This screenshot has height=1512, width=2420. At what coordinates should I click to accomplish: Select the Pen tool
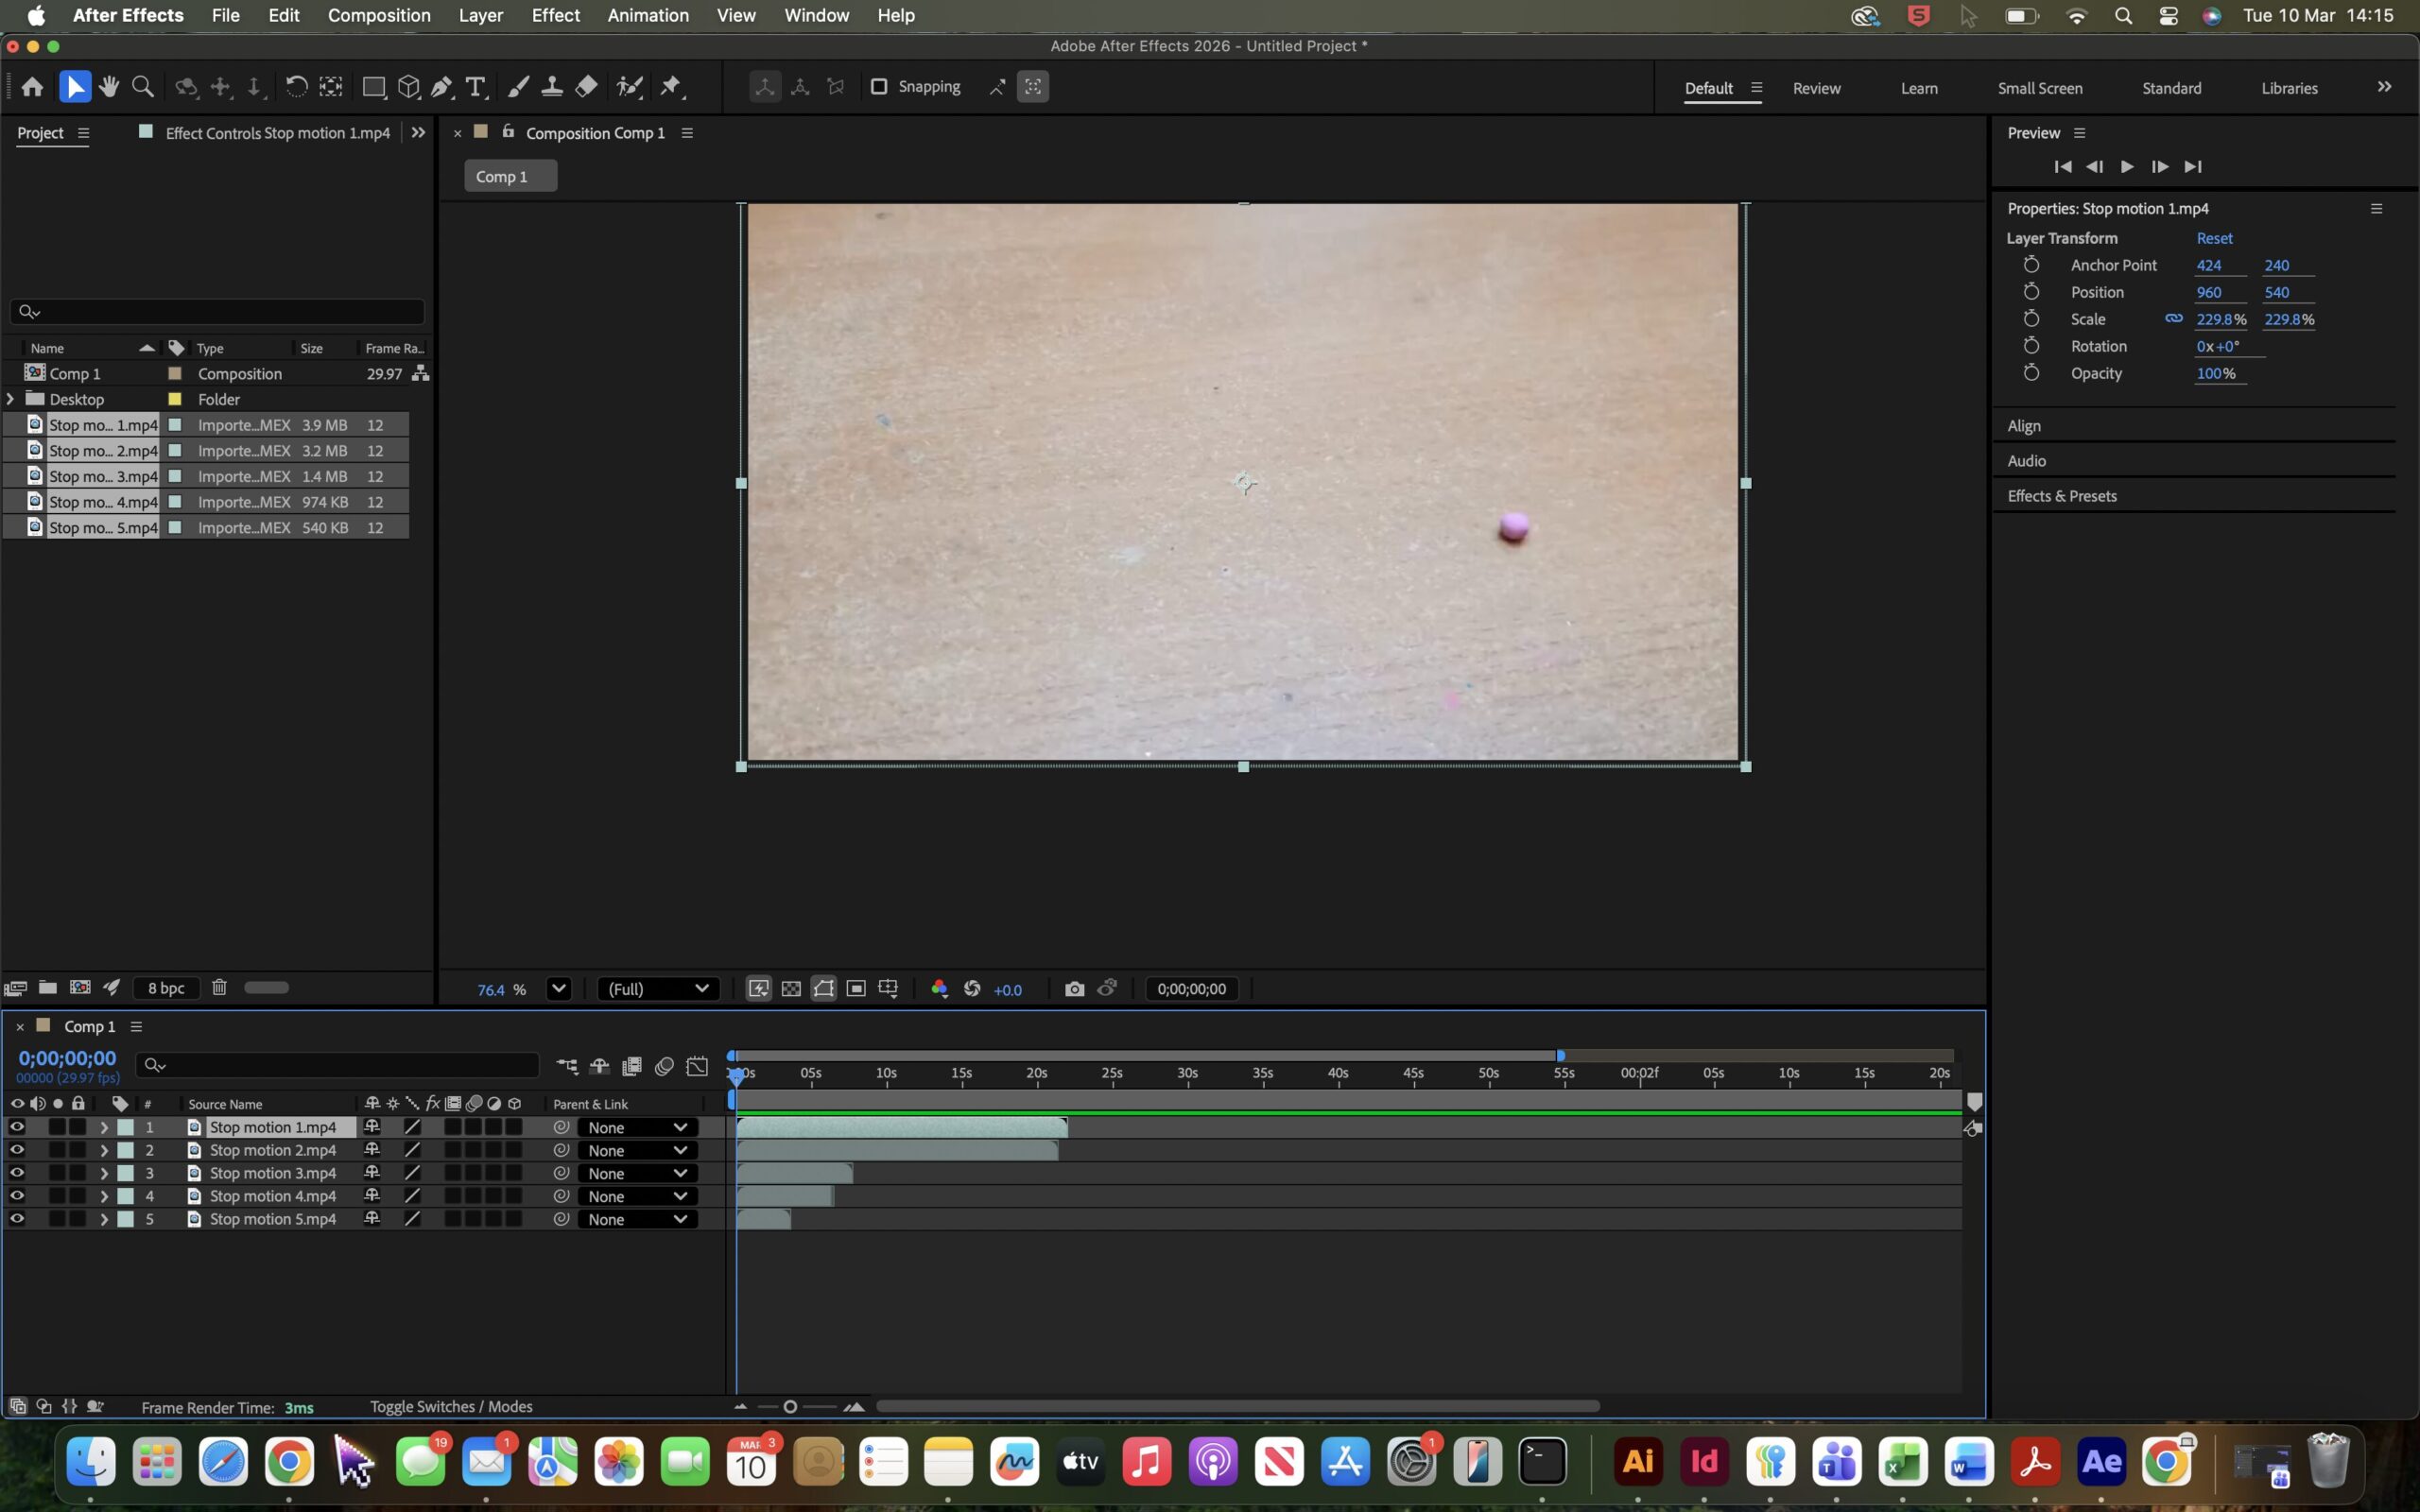click(x=441, y=87)
